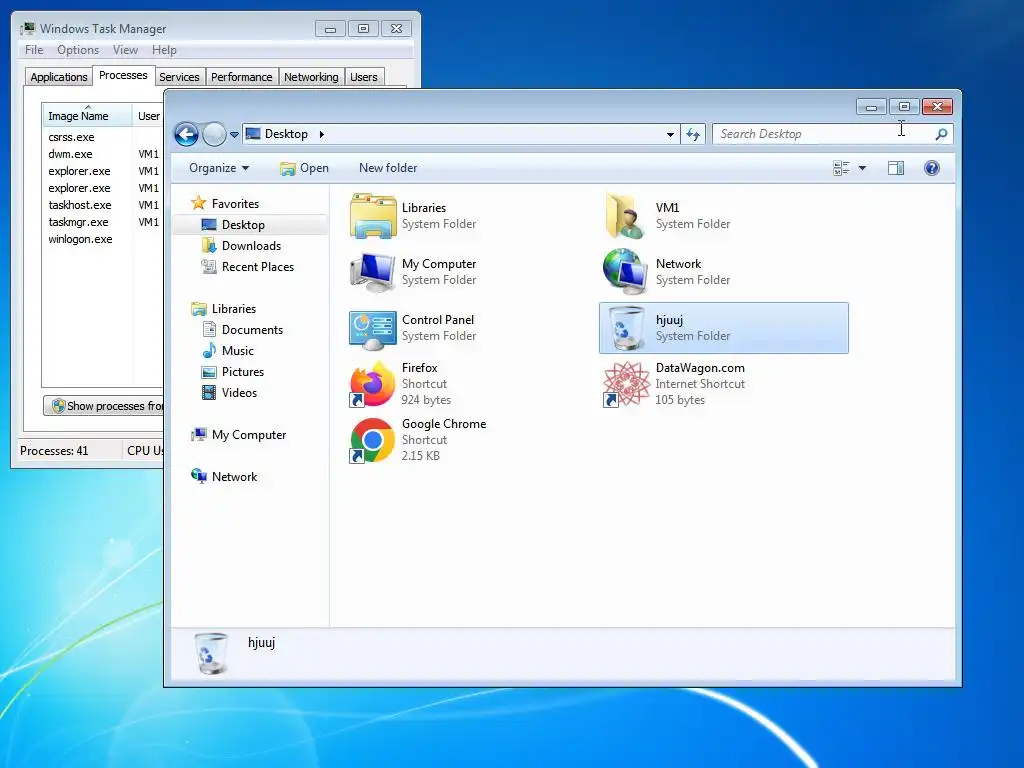This screenshot has width=1024, height=768.
Task: Sort processes by Image Name column
Action: [x=87, y=116]
